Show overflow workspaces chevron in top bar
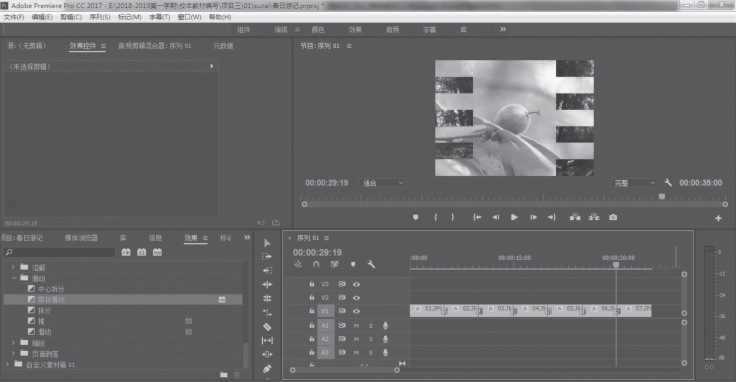736x382 pixels. (x=503, y=29)
